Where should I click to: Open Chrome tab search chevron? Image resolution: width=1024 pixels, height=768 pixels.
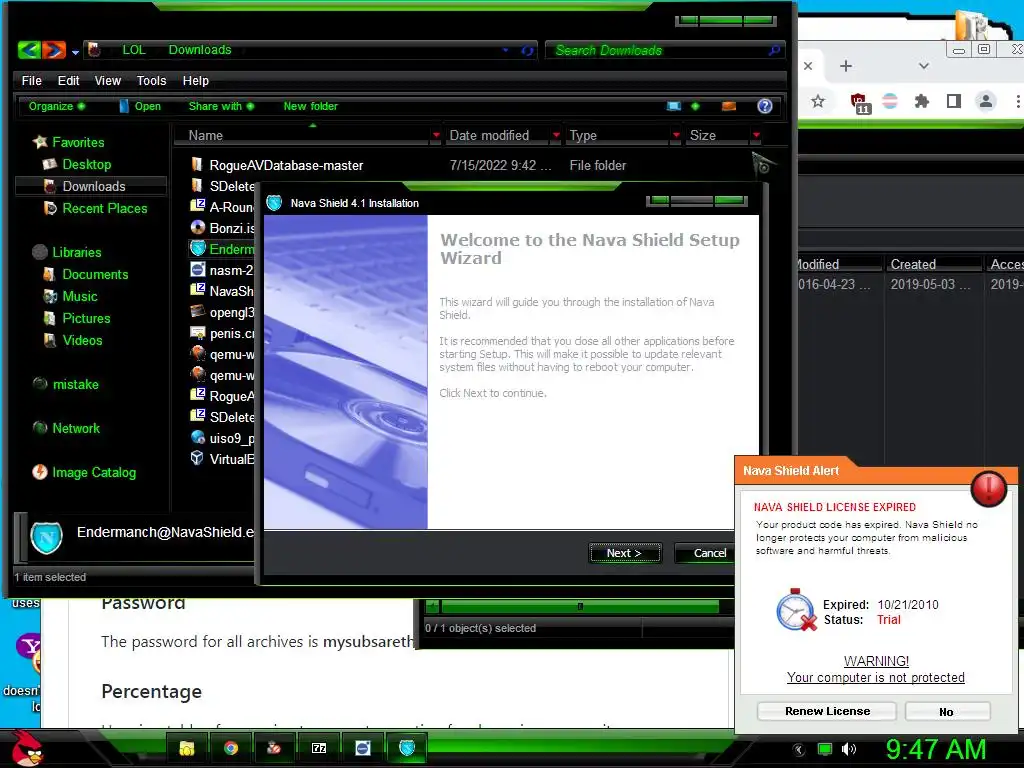tap(923, 66)
